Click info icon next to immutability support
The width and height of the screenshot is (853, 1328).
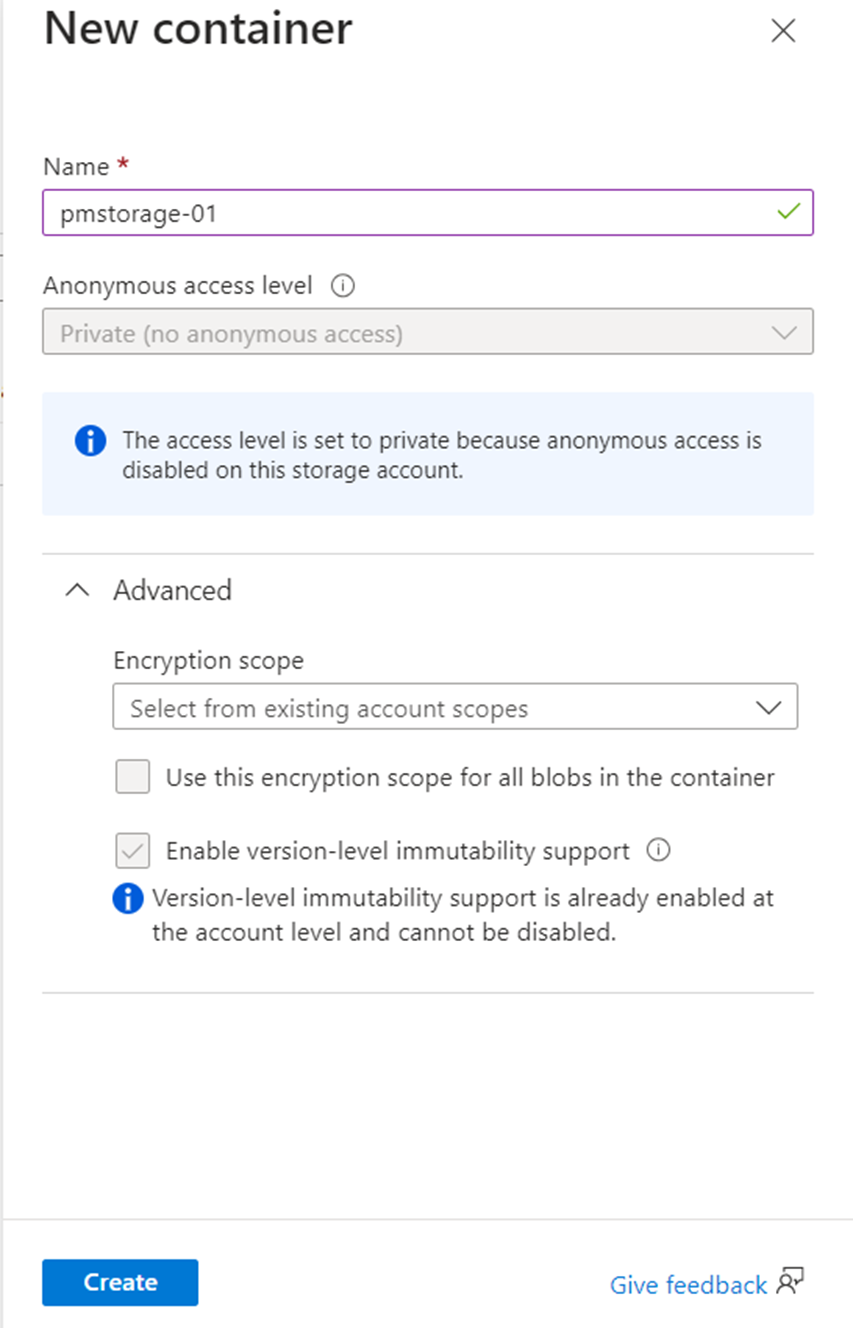click(658, 850)
